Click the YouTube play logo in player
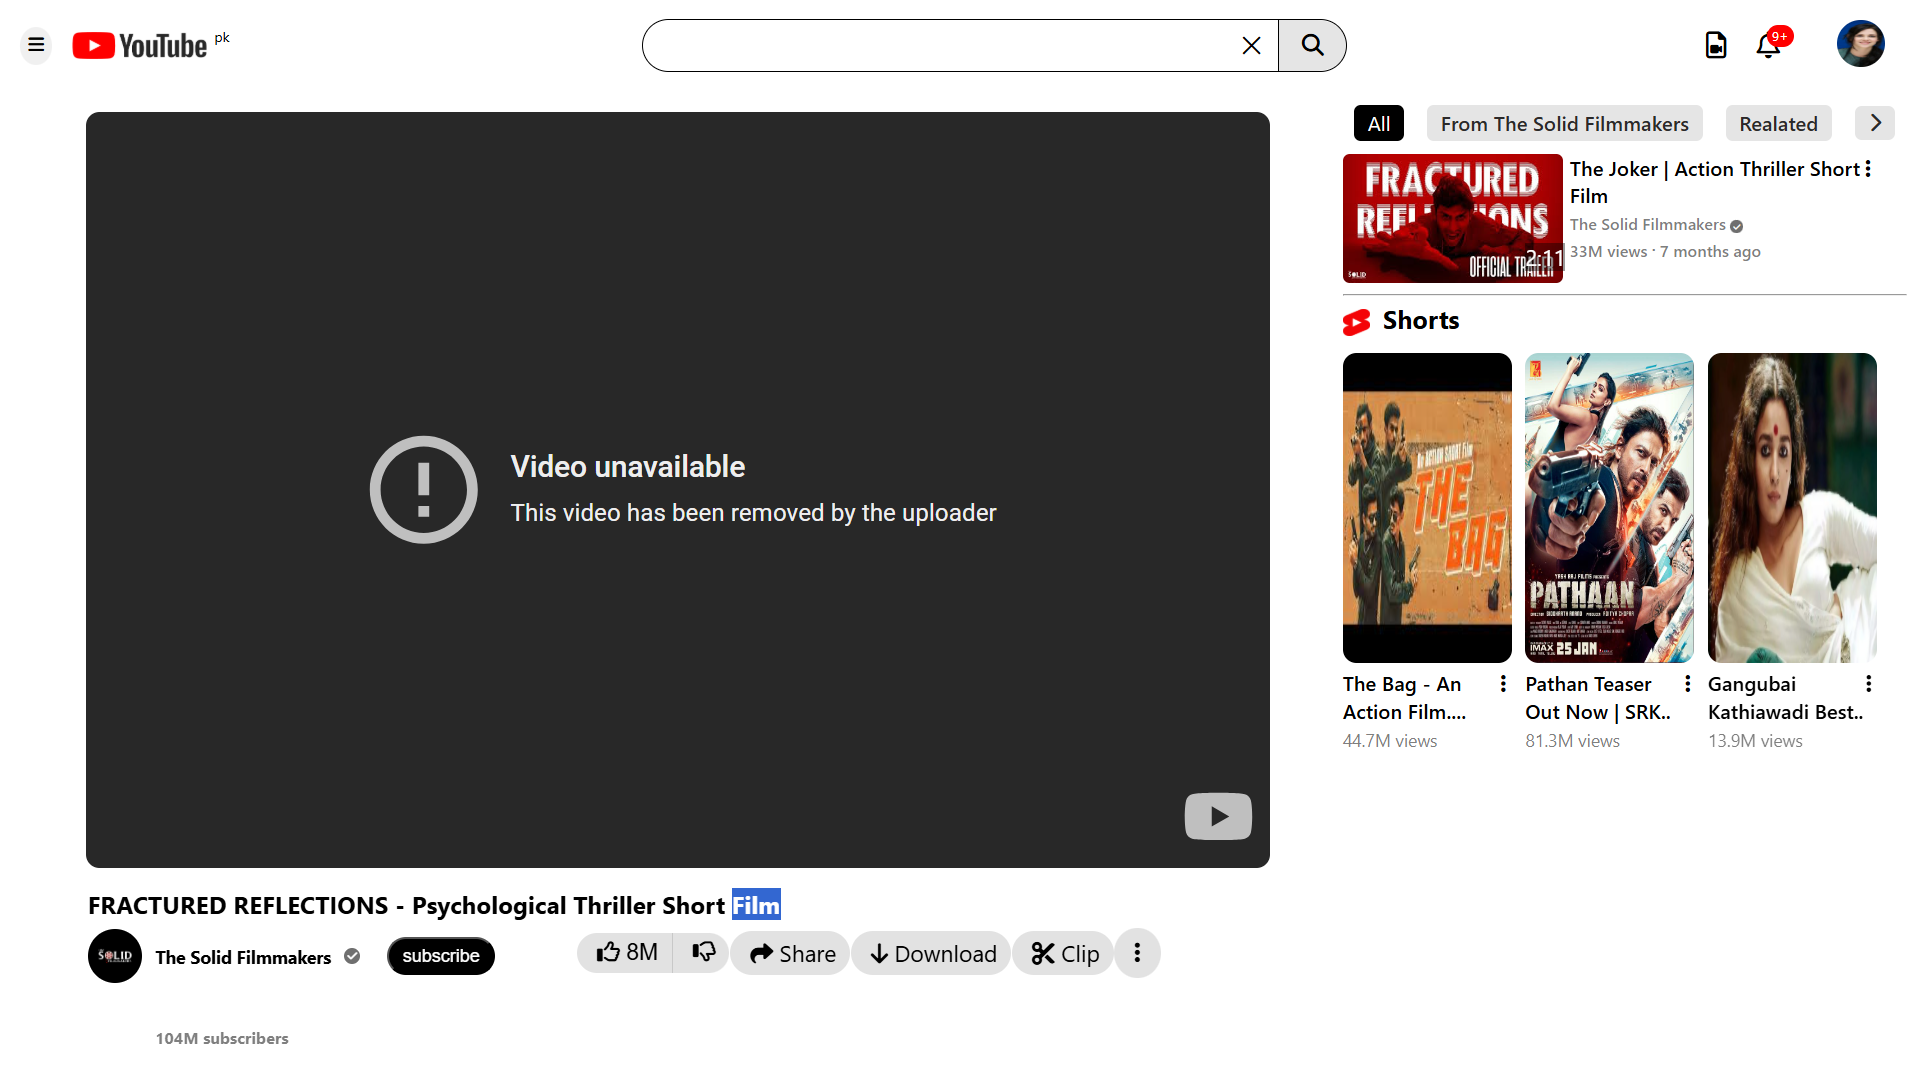The width and height of the screenshot is (1920, 1080). (x=1217, y=816)
